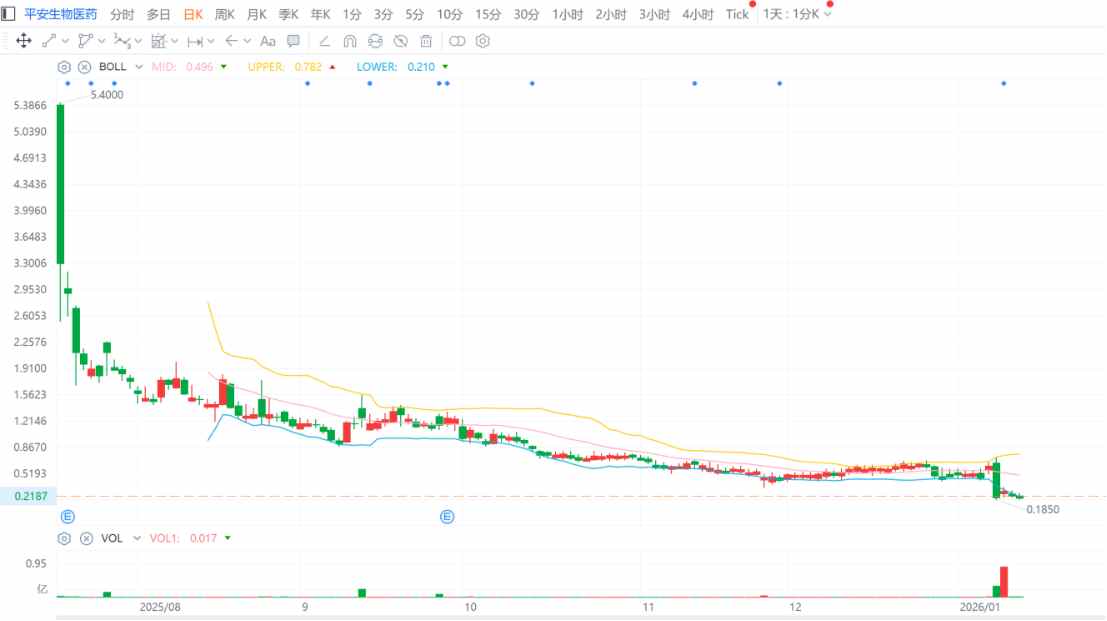This screenshot has height=621, width=1107.
Task: Click the eraser/pencil edit icon
Action: [324, 41]
